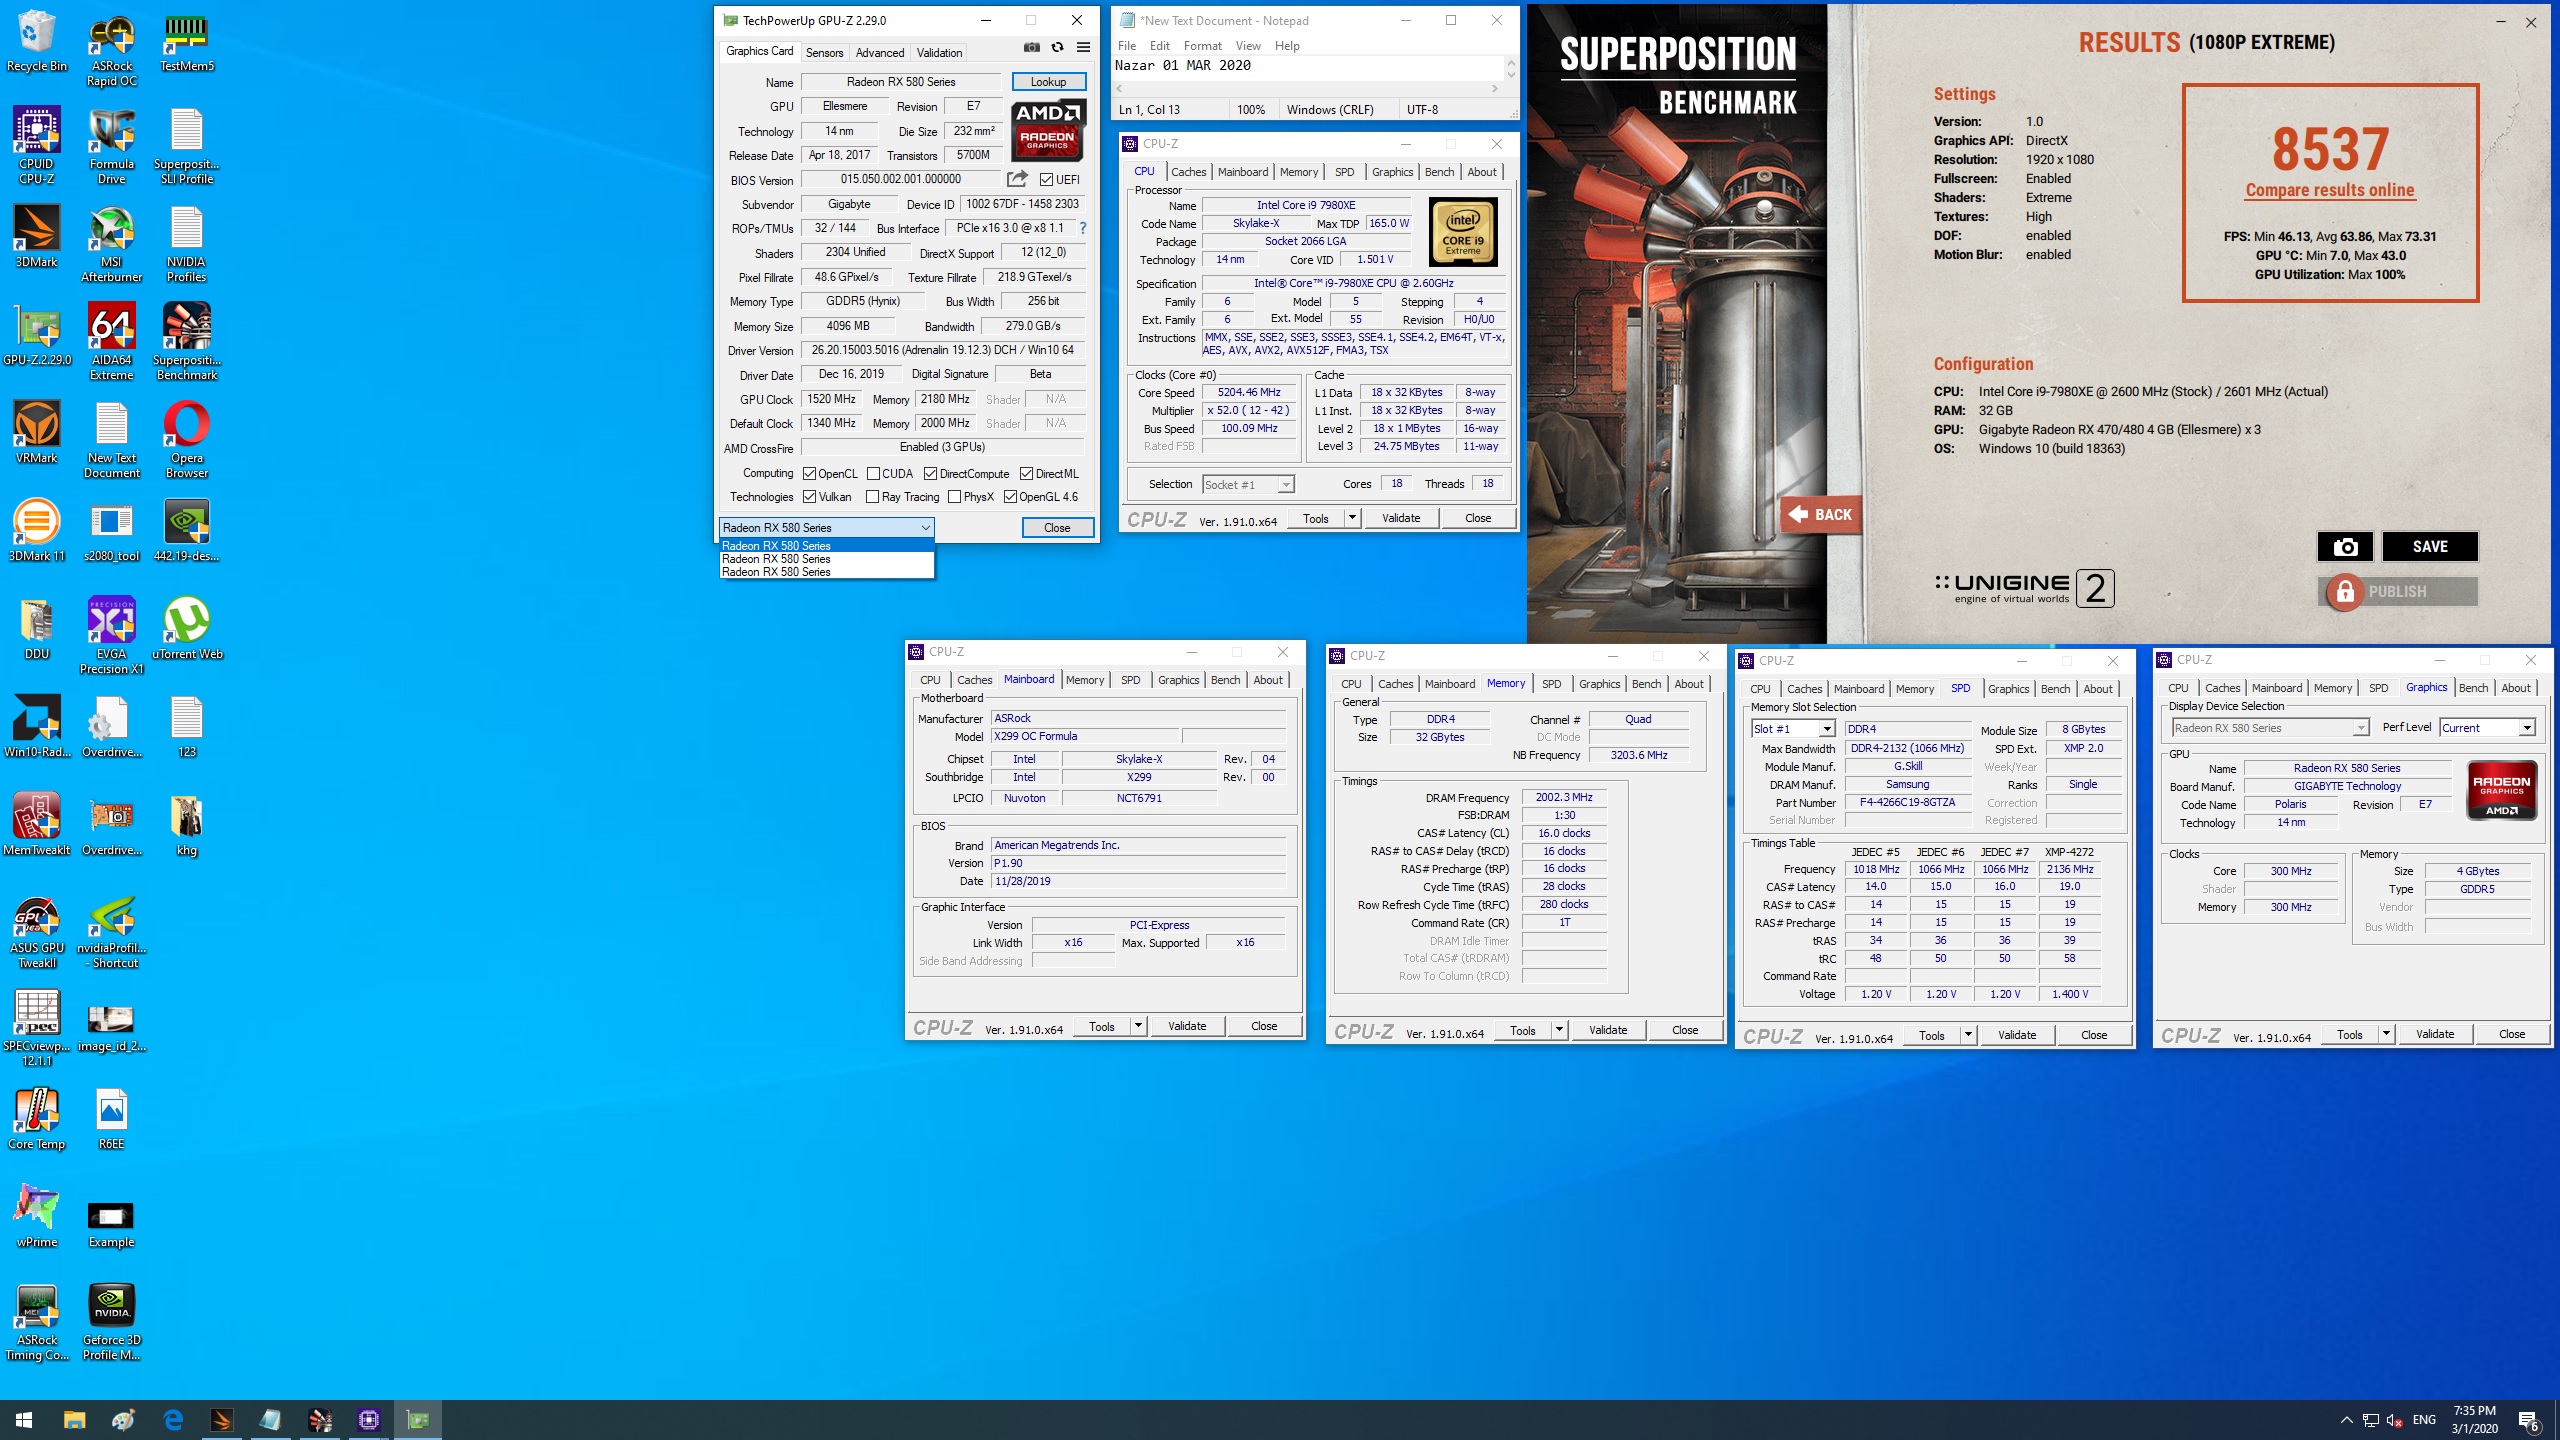Open MSI Afterburner desktop icon
Image resolution: width=2560 pixels, height=1440 pixels.
pos(112,246)
